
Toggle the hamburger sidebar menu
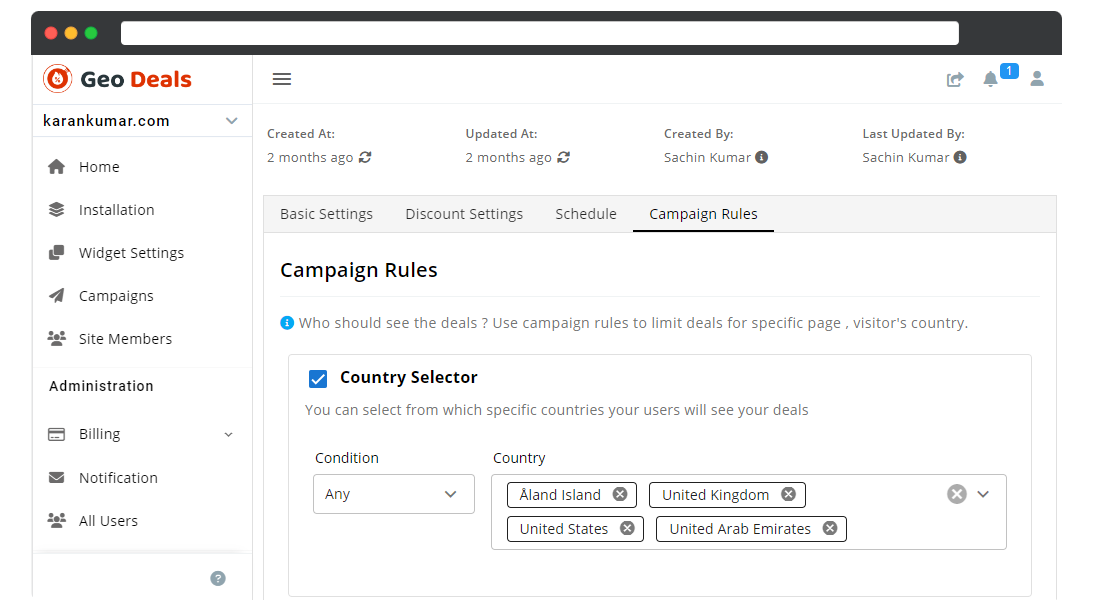282,79
